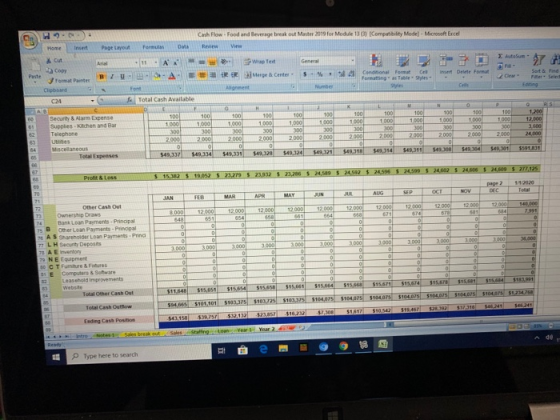The width and height of the screenshot is (560, 420).
Task: Toggle Italic formatting
Action: [x=112, y=76]
